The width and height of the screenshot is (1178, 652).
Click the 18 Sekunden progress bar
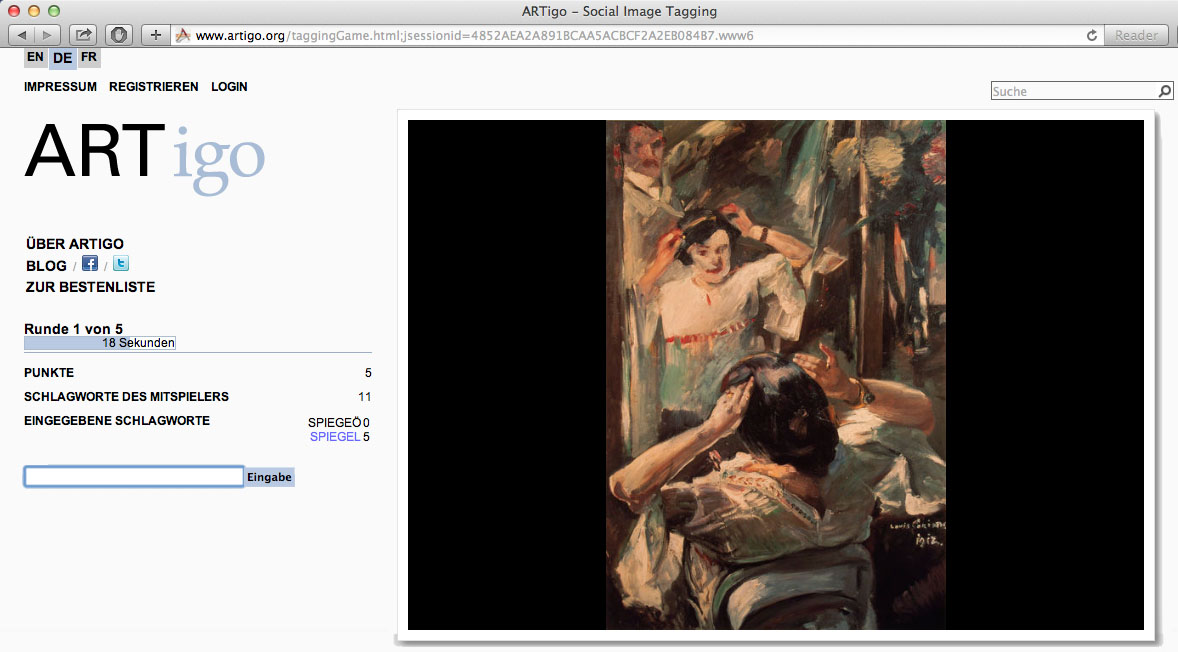point(100,343)
